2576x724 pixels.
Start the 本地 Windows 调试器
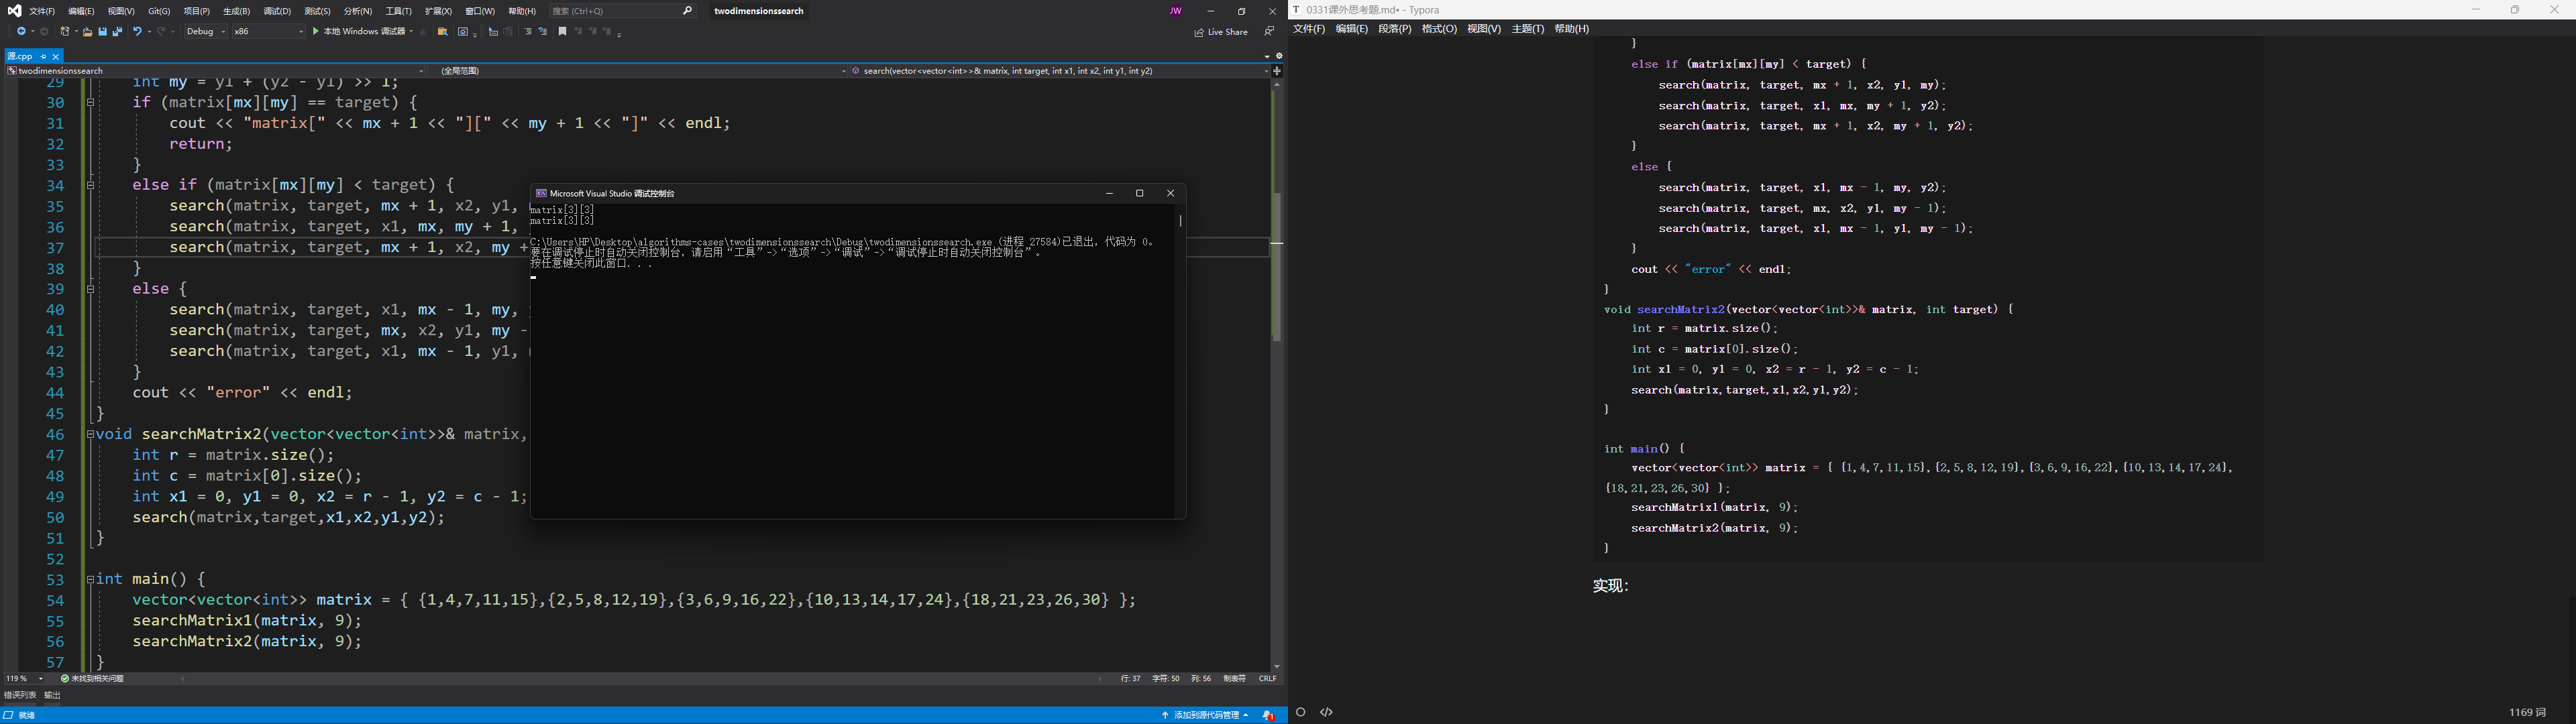click(360, 32)
